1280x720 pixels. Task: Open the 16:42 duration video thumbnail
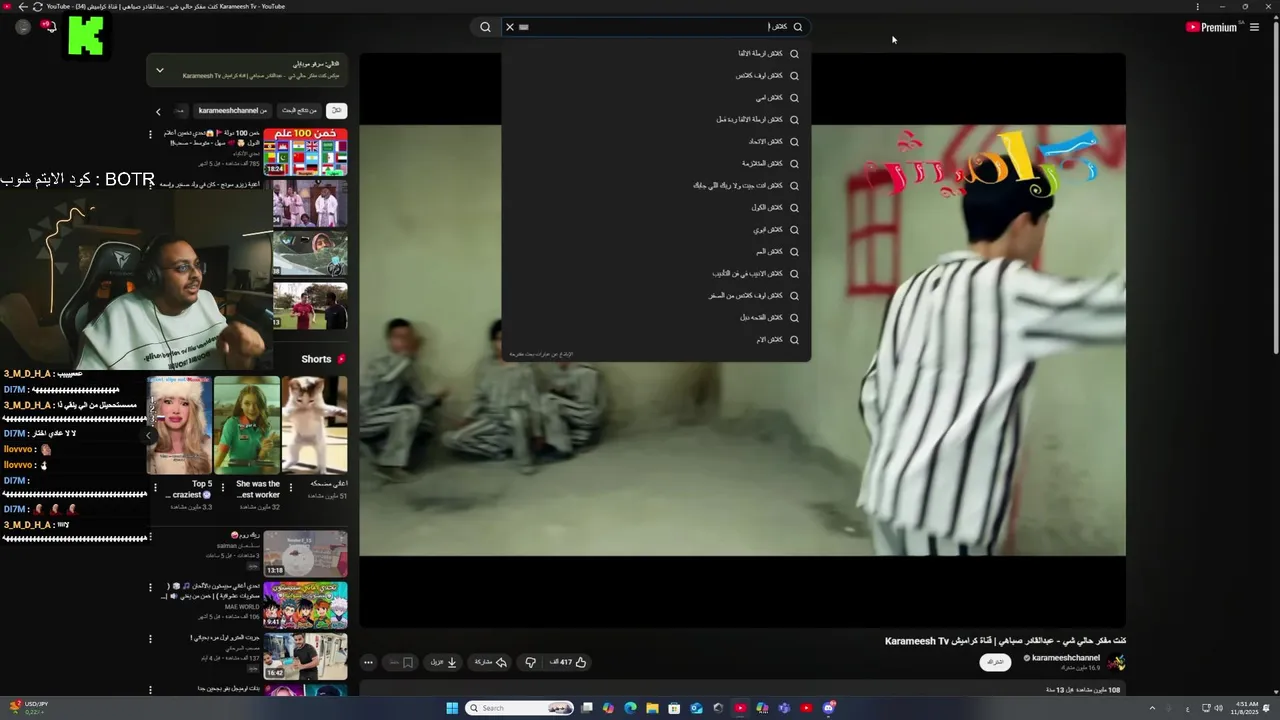click(305, 656)
